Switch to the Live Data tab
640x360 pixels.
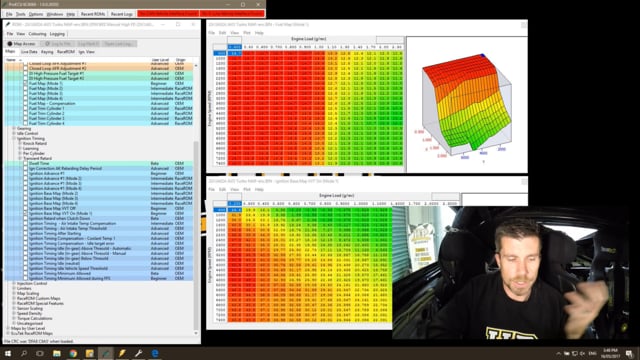(29, 52)
